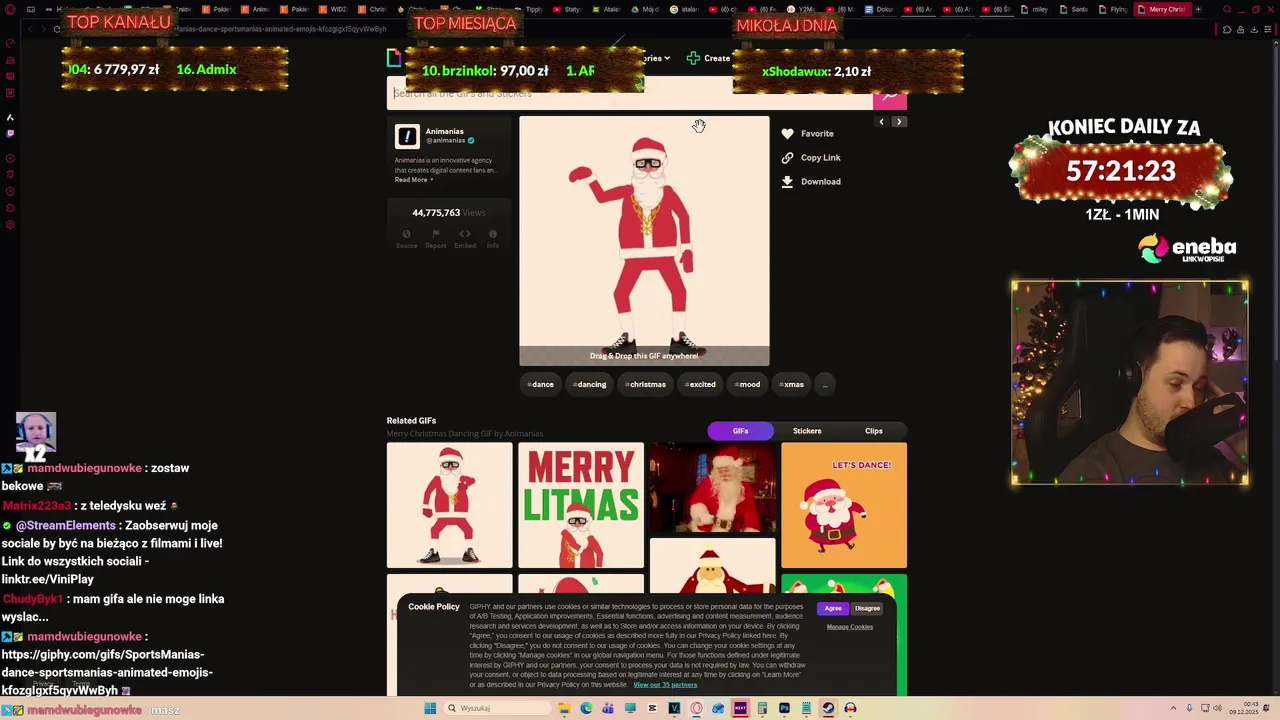The image size is (1280, 720).
Task: Click the #christmas tag
Action: 646,384
